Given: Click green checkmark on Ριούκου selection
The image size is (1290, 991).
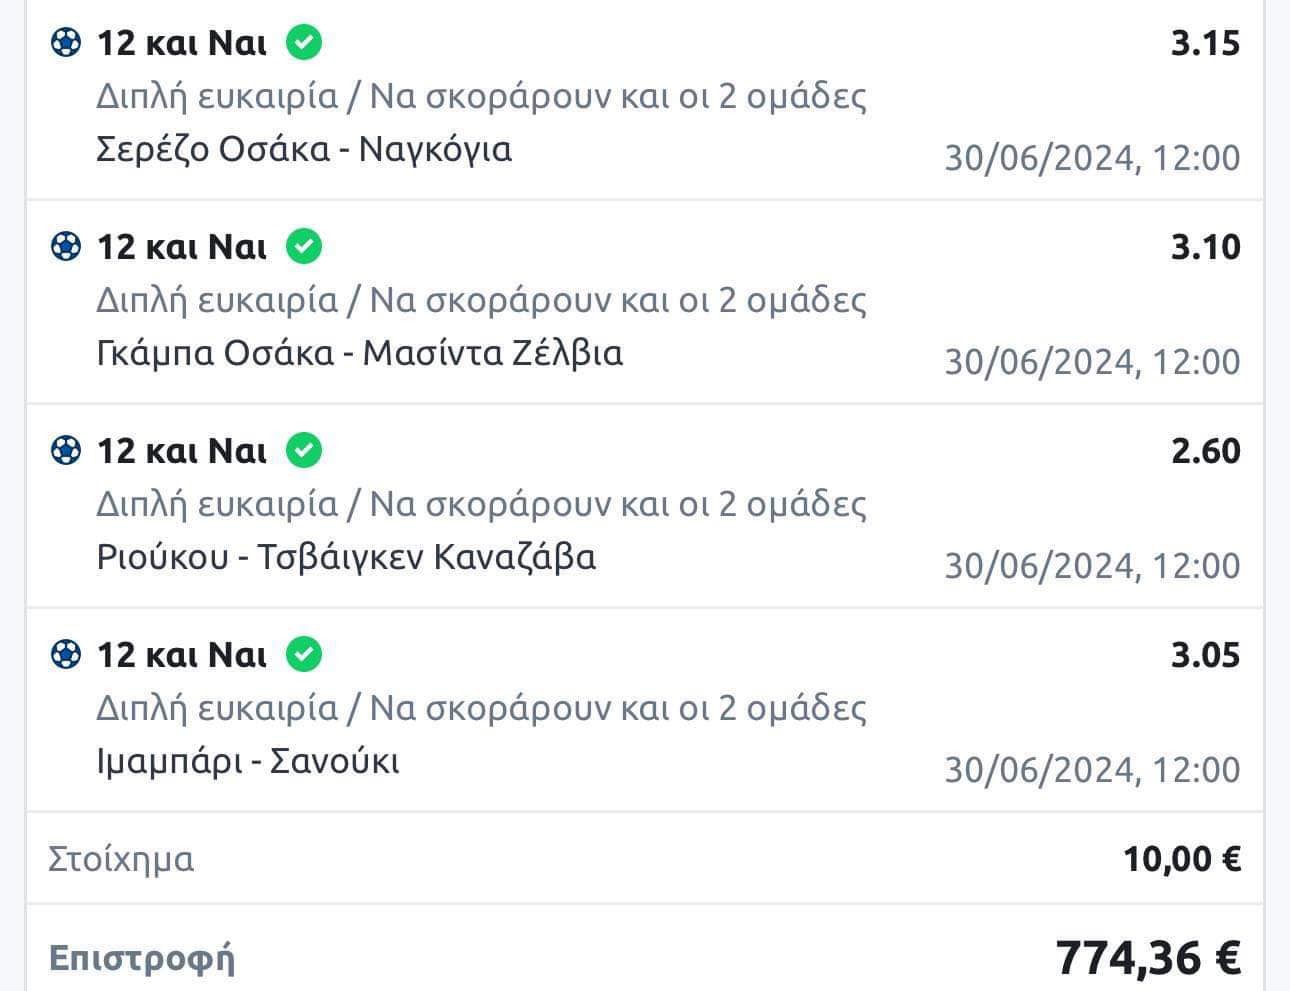Looking at the screenshot, I should pyautogui.click(x=304, y=451).
